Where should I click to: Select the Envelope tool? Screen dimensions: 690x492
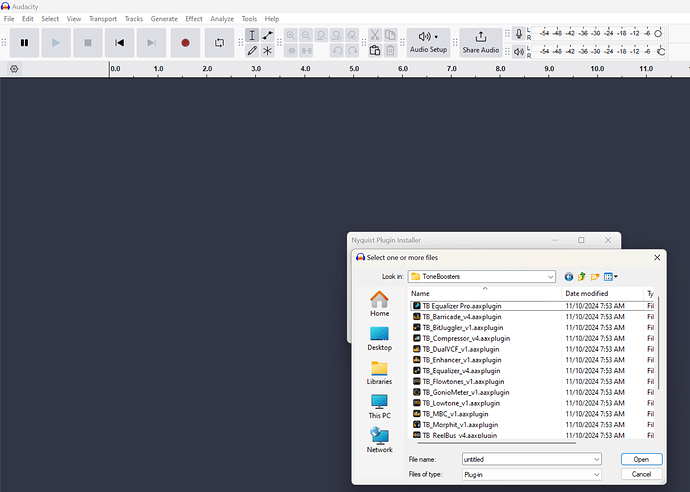pyautogui.click(x=268, y=35)
